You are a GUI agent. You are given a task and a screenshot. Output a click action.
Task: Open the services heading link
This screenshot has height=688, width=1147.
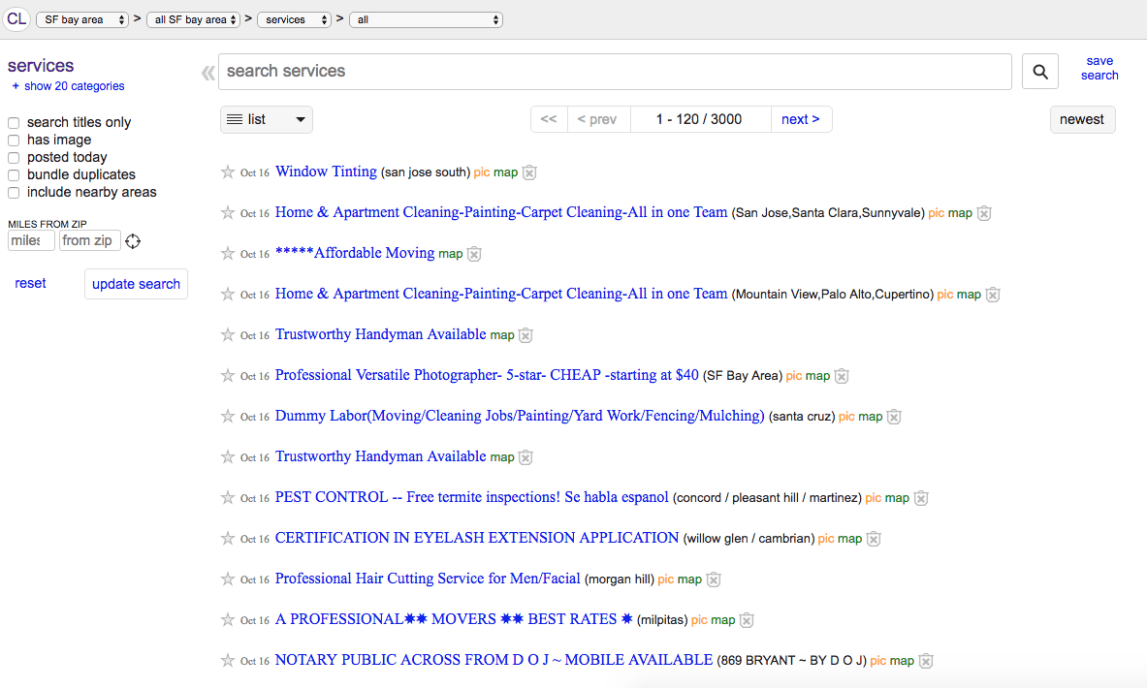click(41, 66)
